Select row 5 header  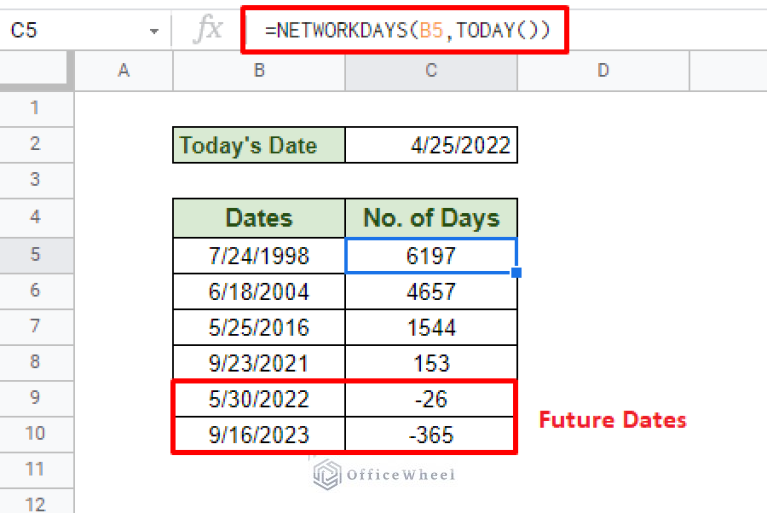[x=36, y=255]
